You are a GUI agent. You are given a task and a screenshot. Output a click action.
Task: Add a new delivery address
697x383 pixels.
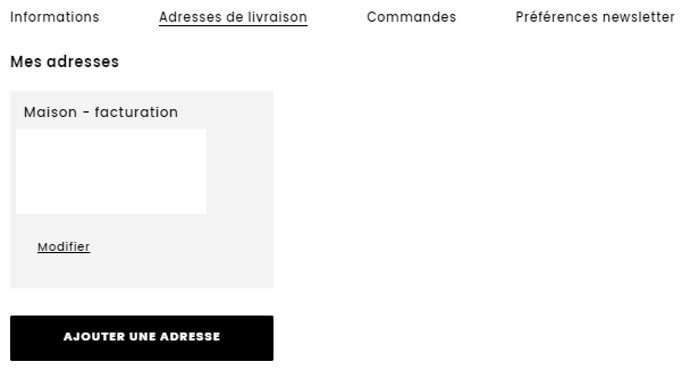(x=142, y=338)
